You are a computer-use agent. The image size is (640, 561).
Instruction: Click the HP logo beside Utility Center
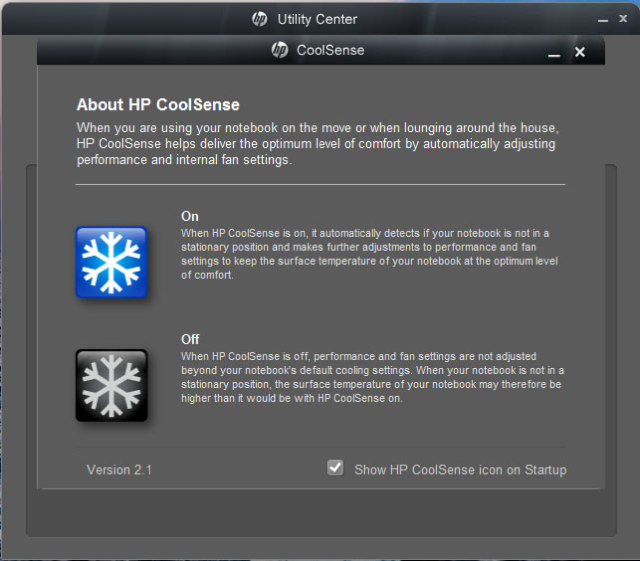[260, 19]
